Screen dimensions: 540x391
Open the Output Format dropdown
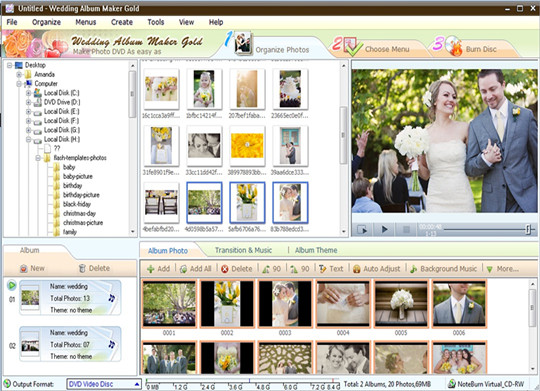(104, 384)
